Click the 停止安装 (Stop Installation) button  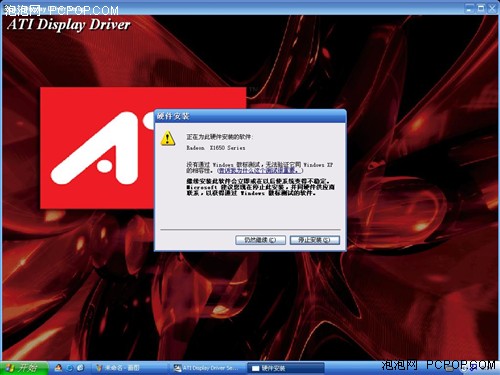tap(315, 240)
